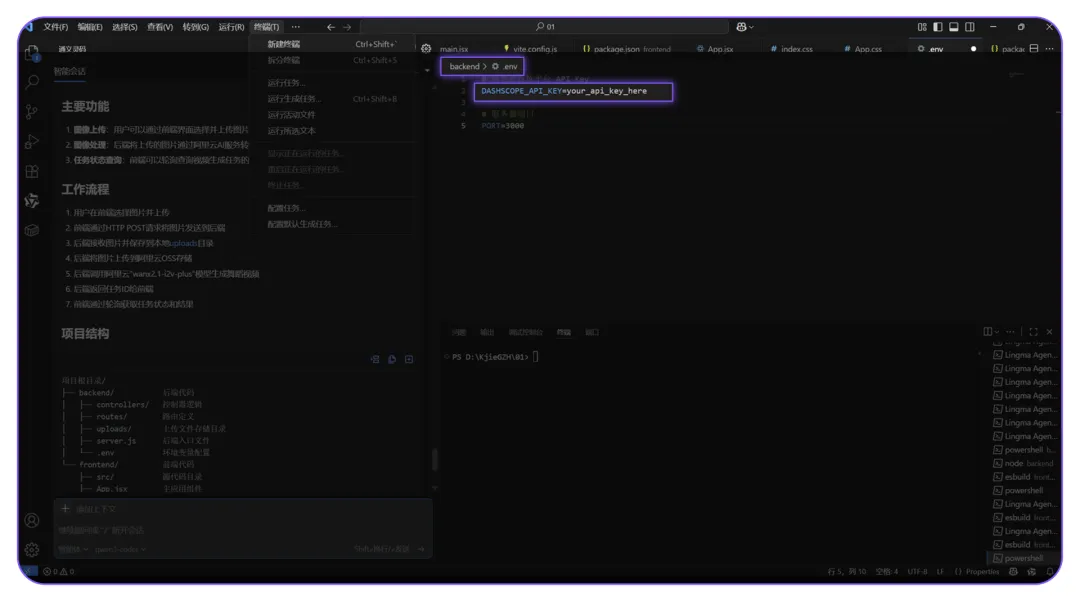
Task: Click the Go Back arrow in title bar
Action: click(x=331, y=27)
